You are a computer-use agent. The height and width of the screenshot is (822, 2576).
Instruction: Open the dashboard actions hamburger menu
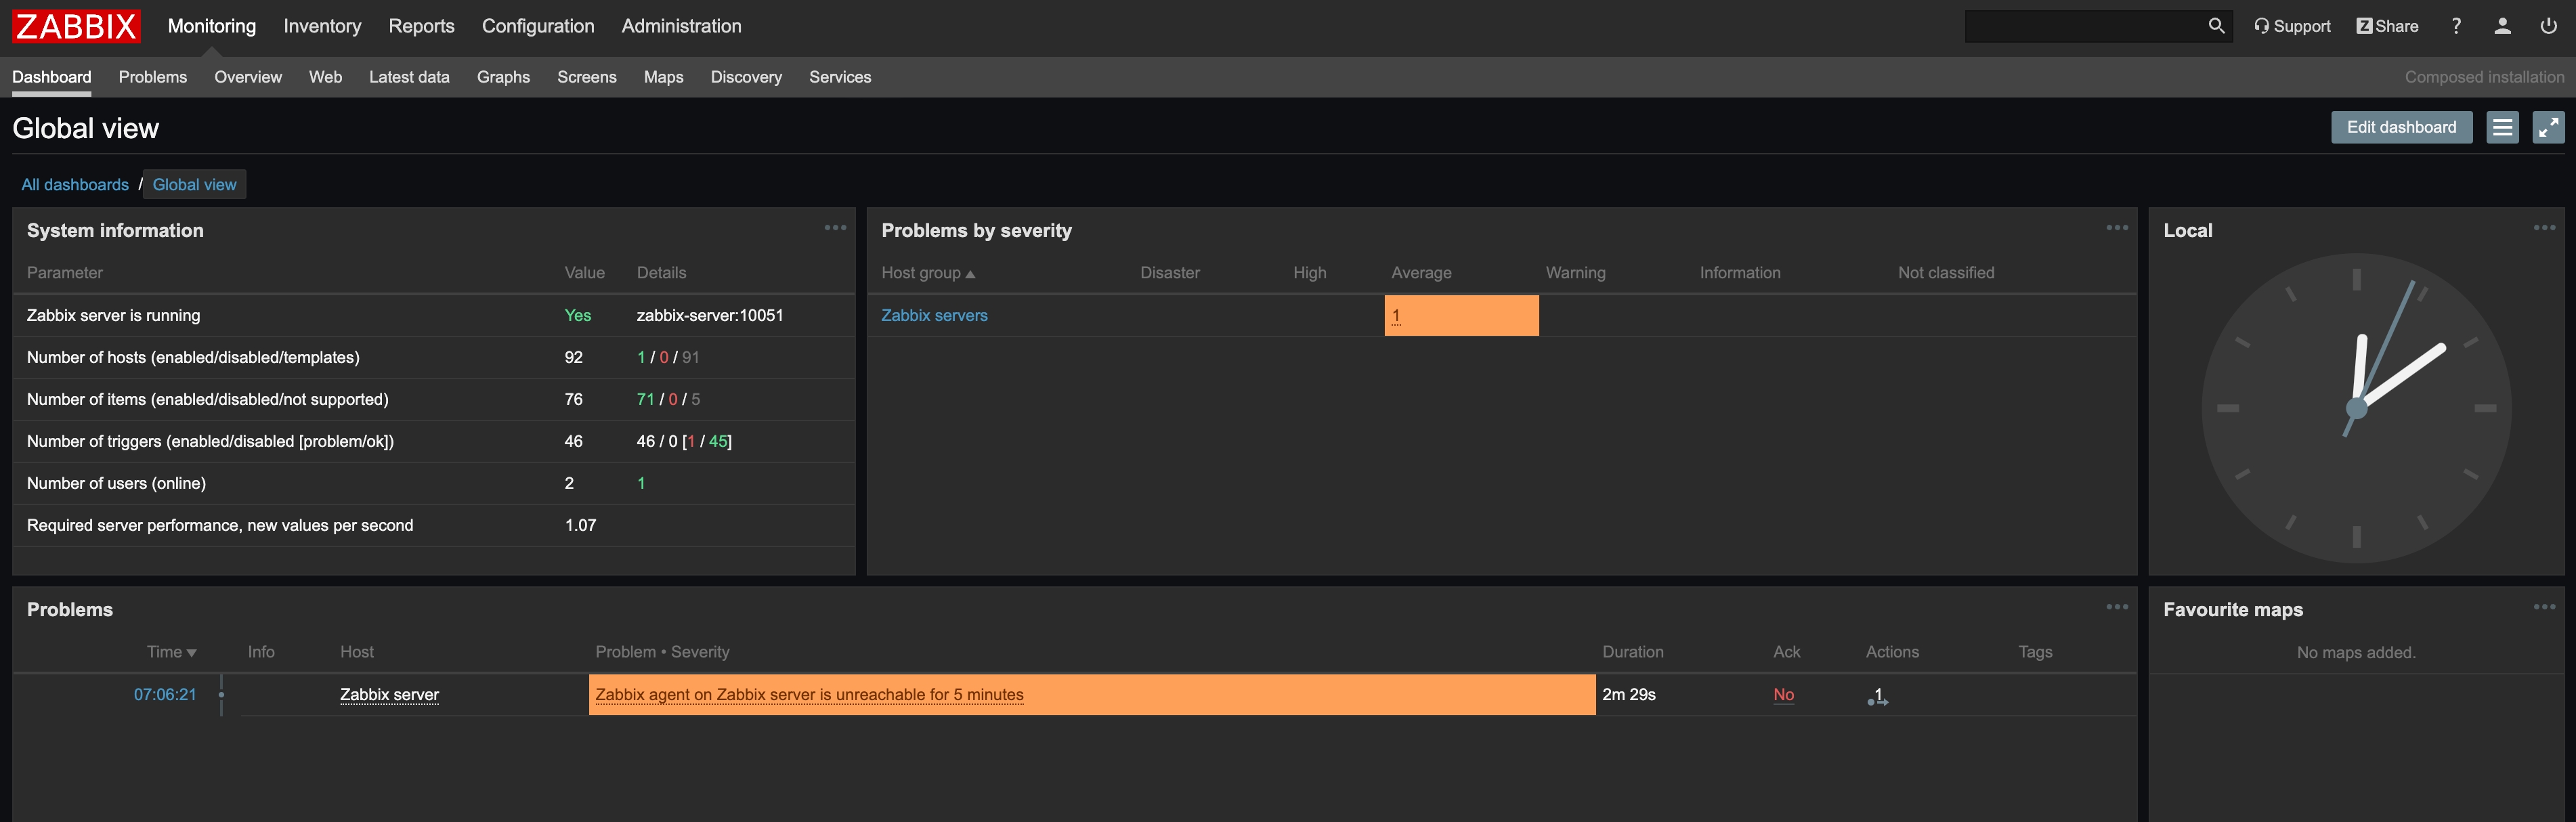pyautogui.click(x=2502, y=127)
